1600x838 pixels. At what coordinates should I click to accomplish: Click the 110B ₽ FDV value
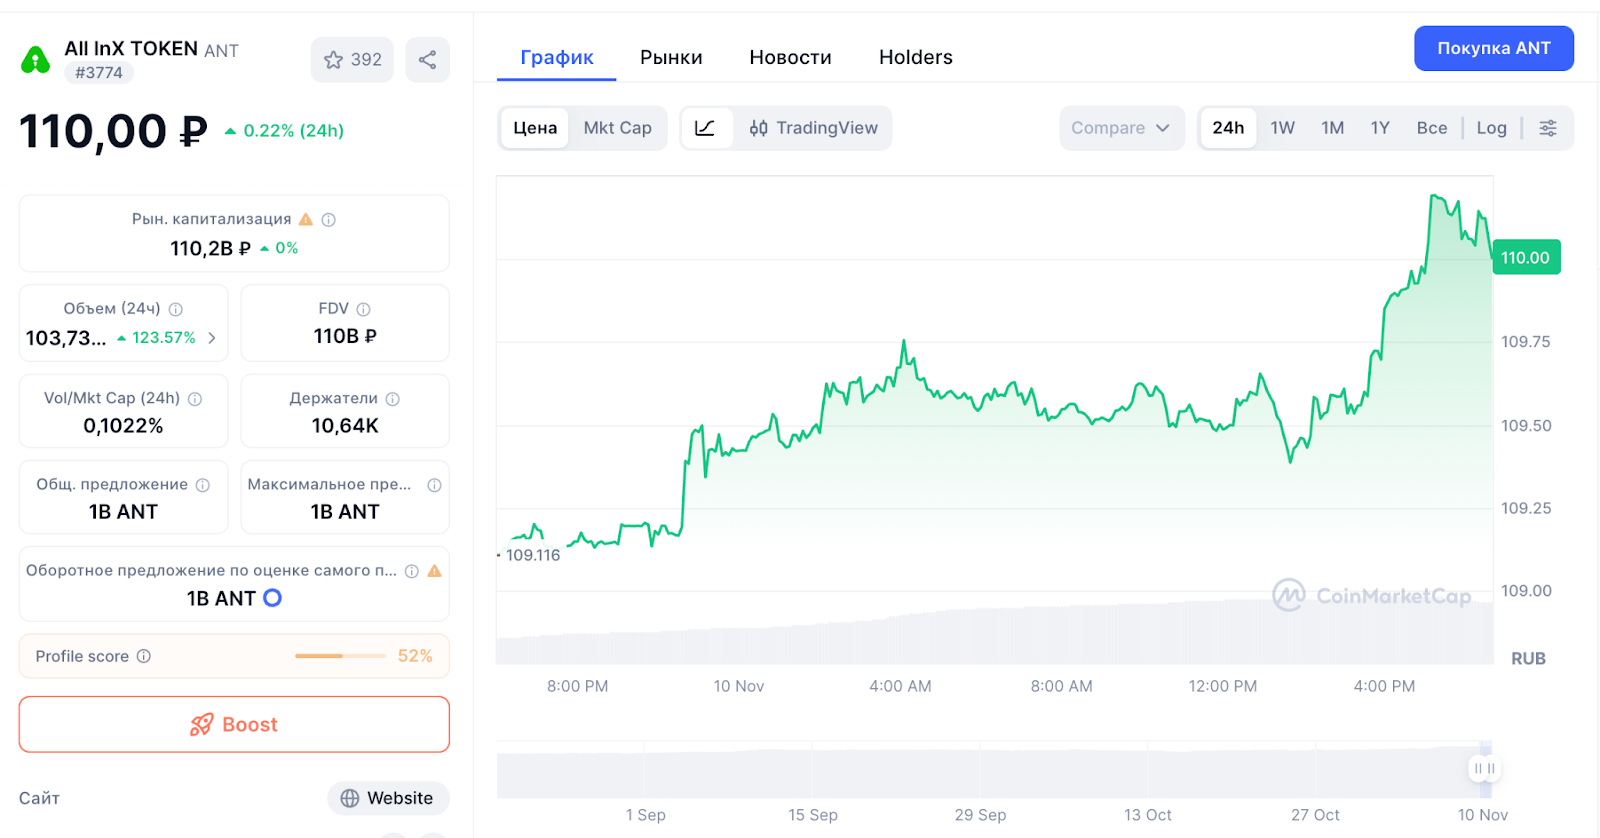[345, 336]
